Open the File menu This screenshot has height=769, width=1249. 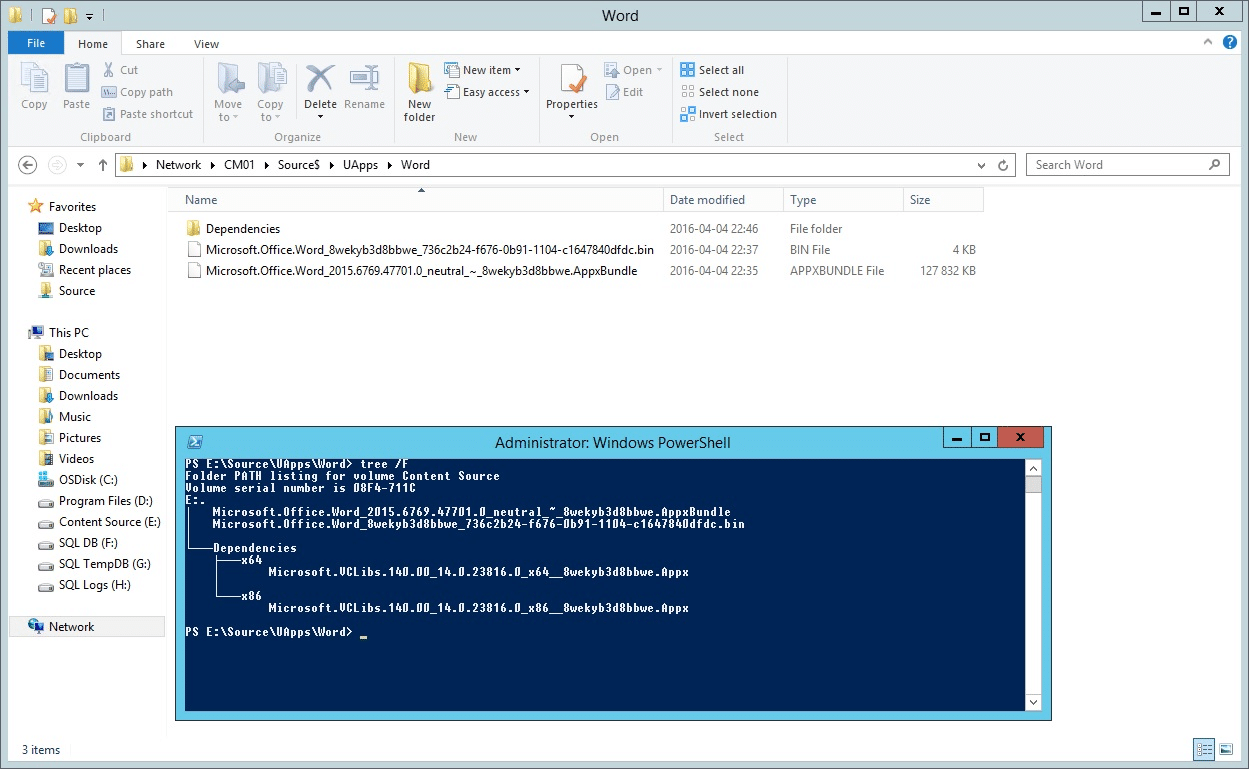point(35,43)
